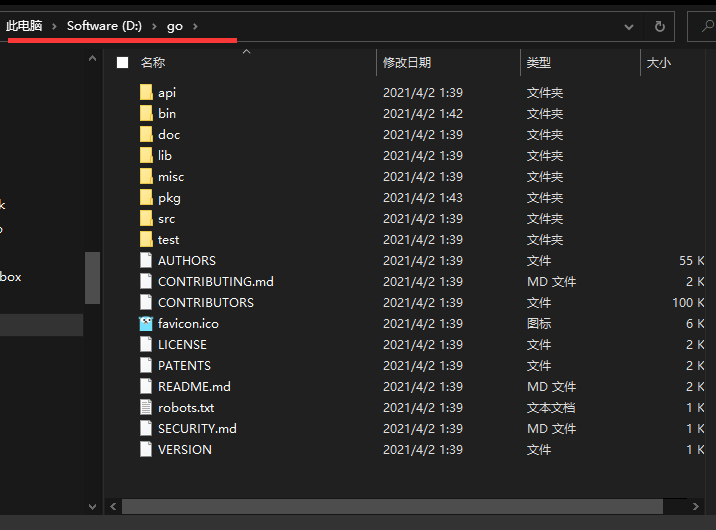Select the README.md file icon
716x530 pixels.
pyautogui.click(x=146, y=386)
